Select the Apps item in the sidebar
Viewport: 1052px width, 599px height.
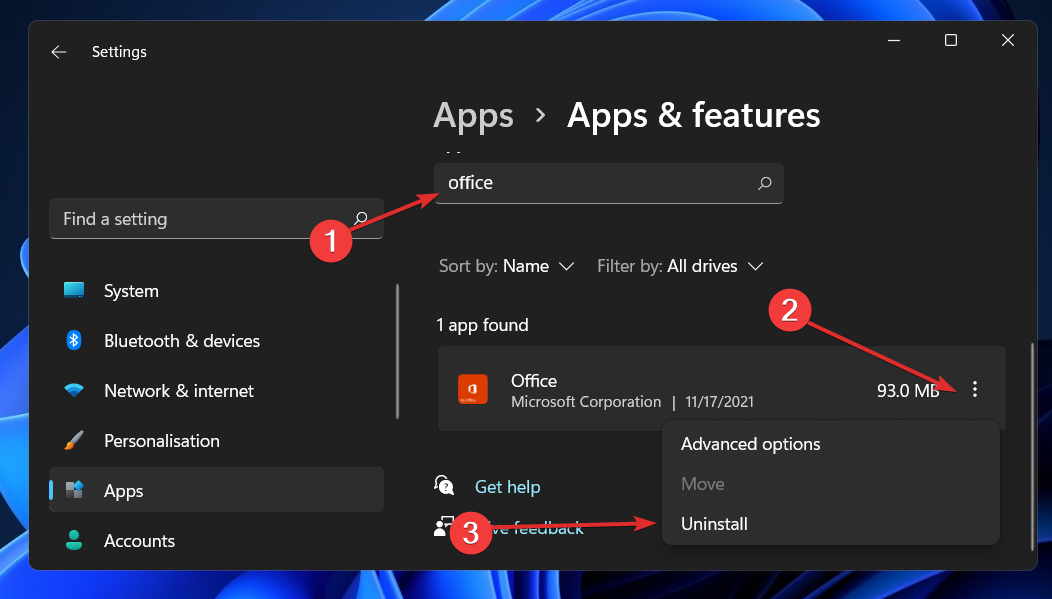[216, 490]
